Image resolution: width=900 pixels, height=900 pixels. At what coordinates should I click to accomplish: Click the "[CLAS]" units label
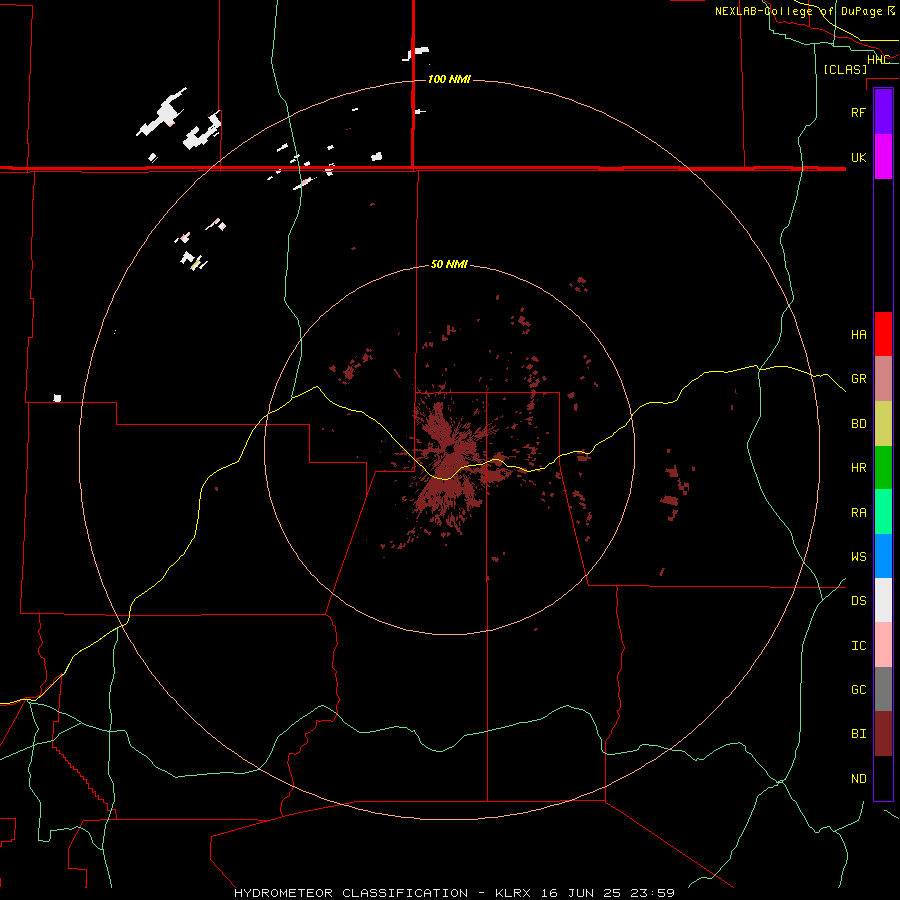(845, 70)
